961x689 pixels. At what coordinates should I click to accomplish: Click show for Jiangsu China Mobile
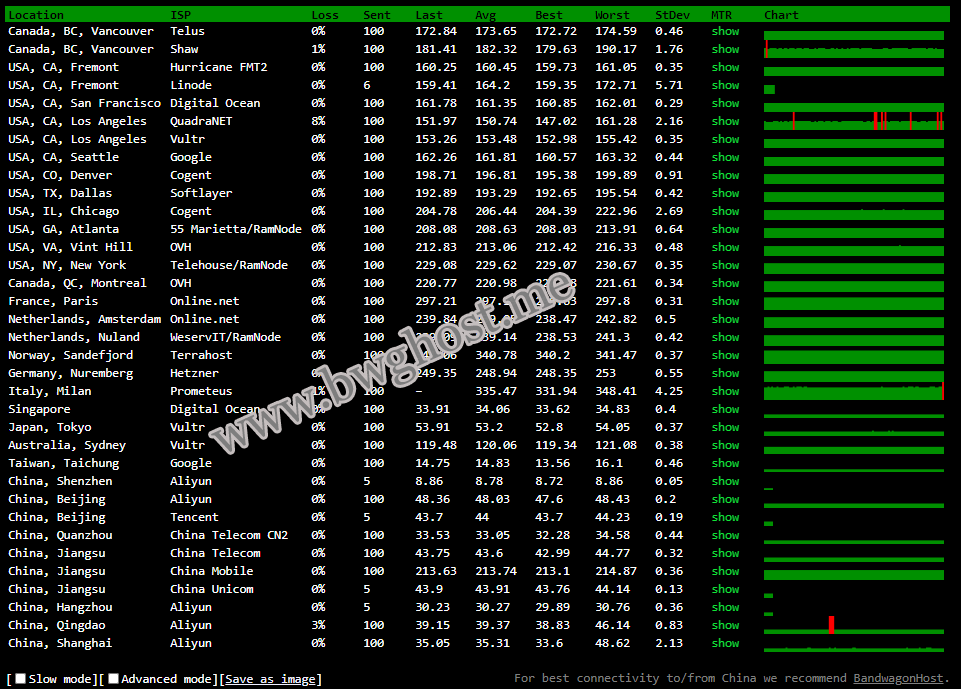tap(725, 571)
